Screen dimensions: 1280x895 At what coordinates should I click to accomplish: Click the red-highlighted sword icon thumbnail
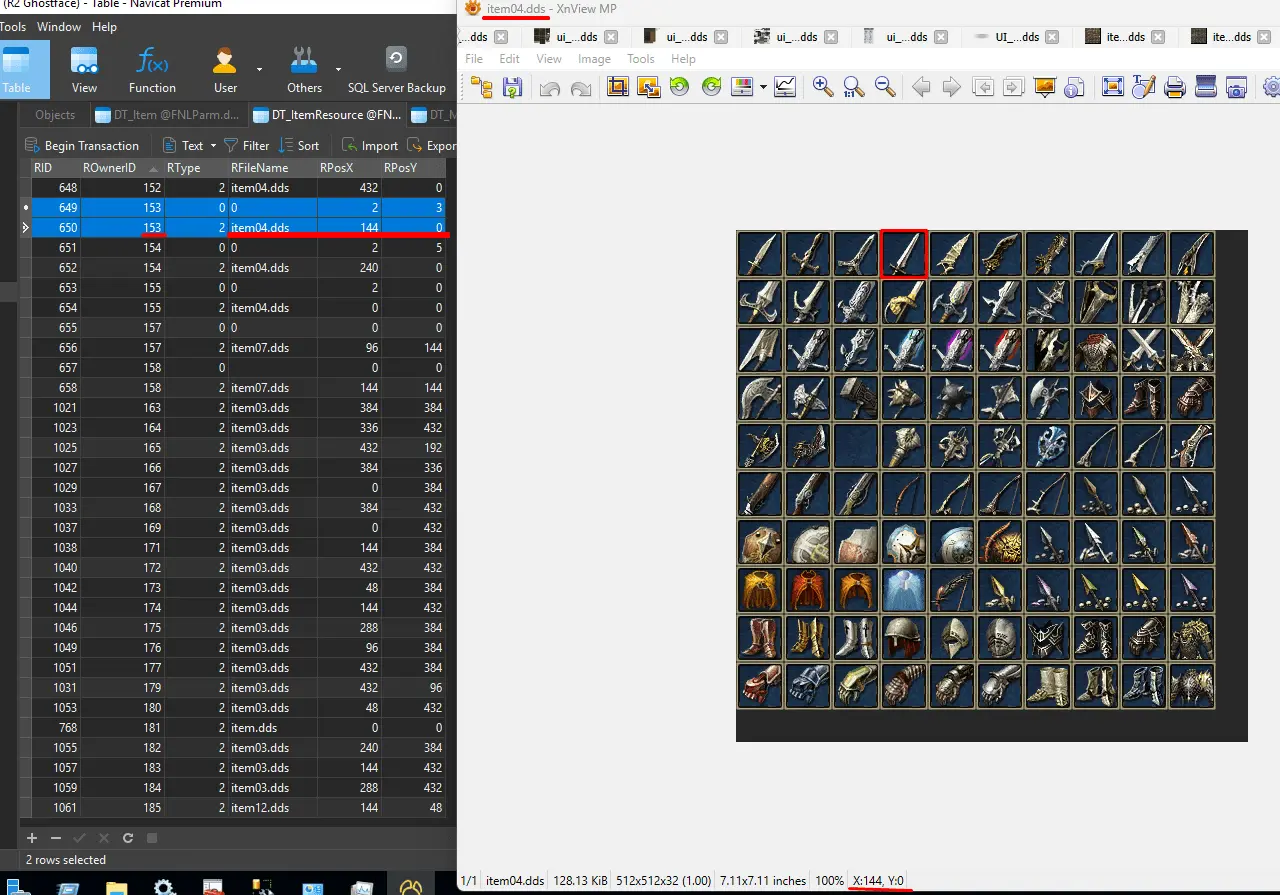[904, 254]
